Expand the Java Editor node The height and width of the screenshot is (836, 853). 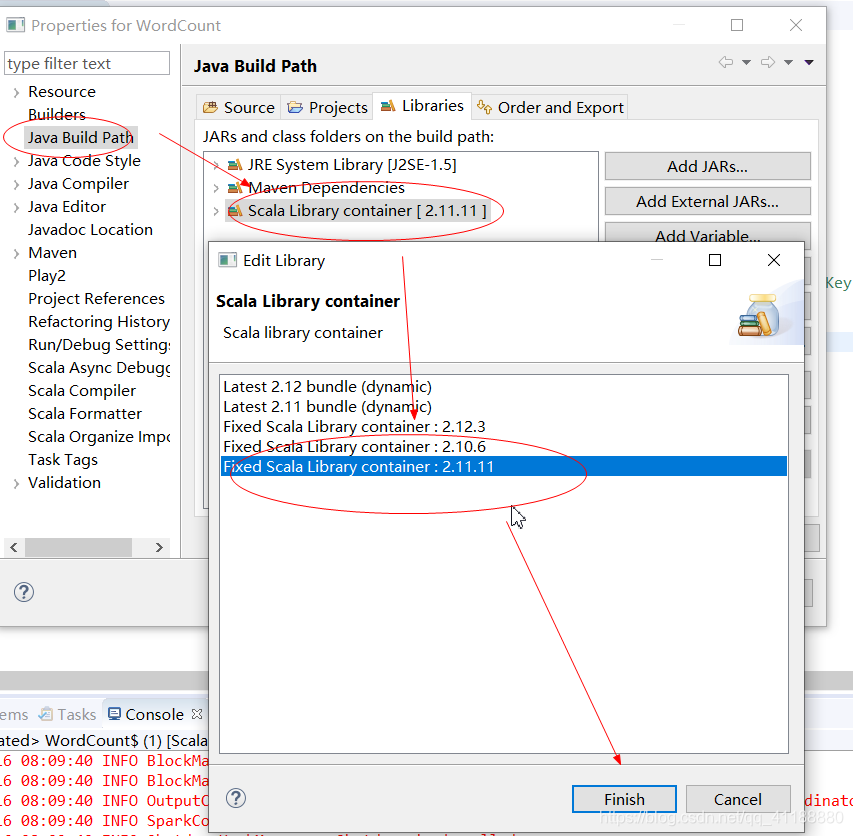click(16, 207)
